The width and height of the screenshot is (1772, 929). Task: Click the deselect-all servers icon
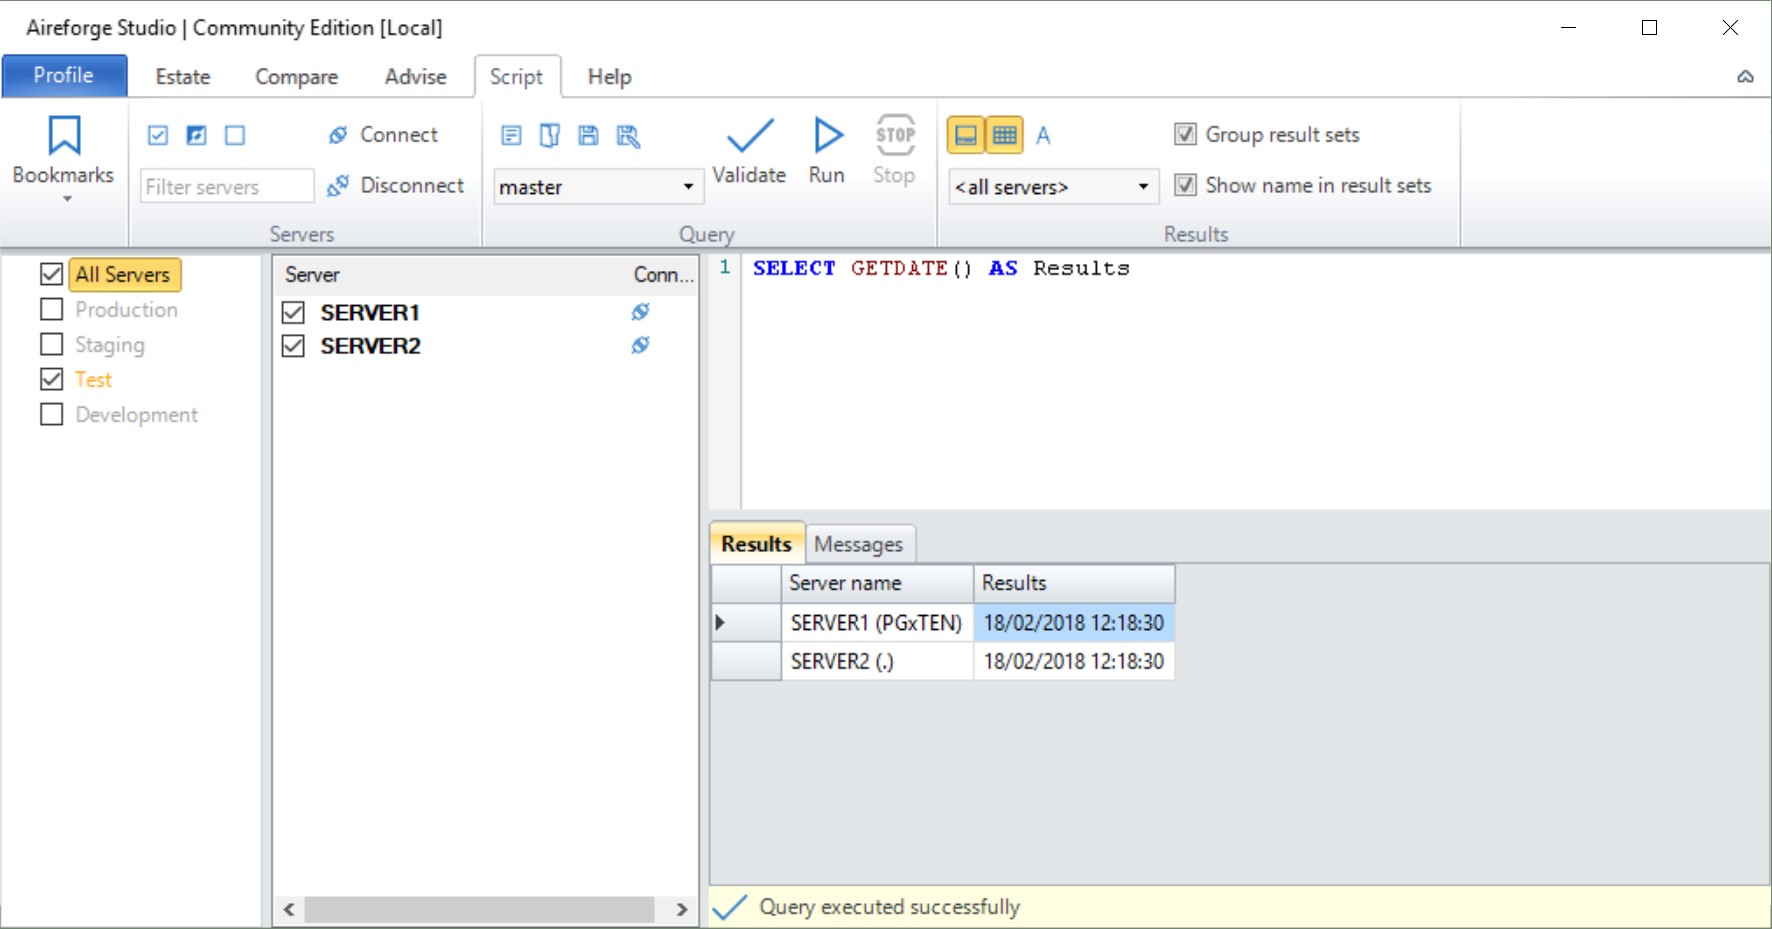pos(235,135)
